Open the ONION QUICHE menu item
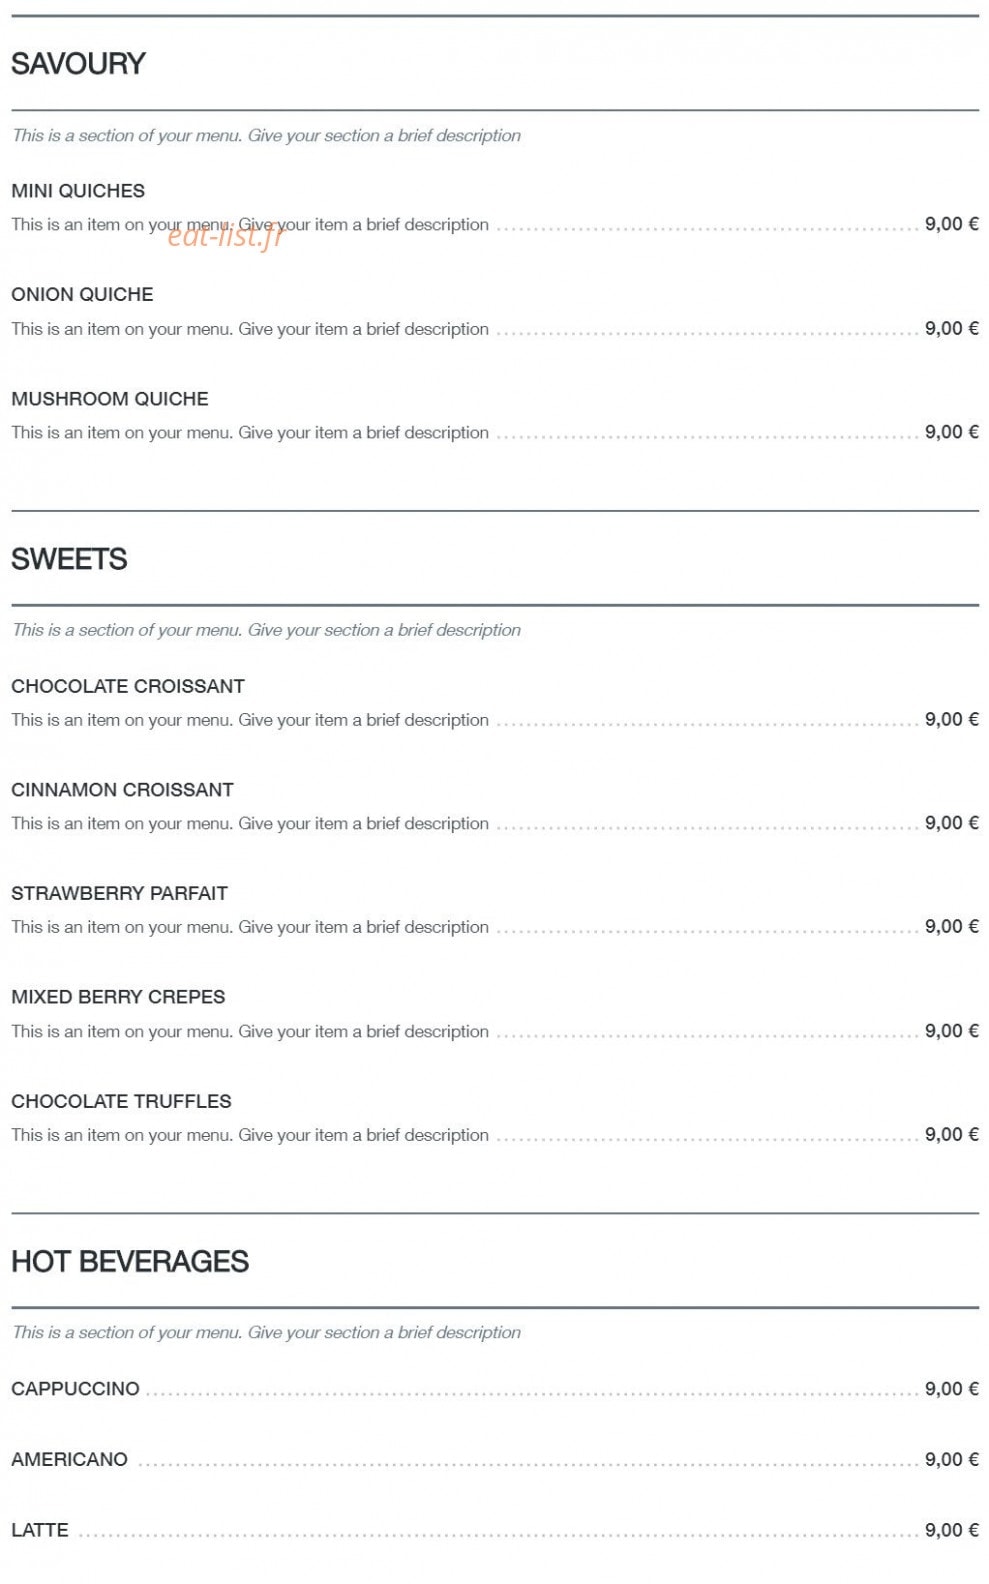The width and height of the screenshot is (989, 1584). click(82, 295)
